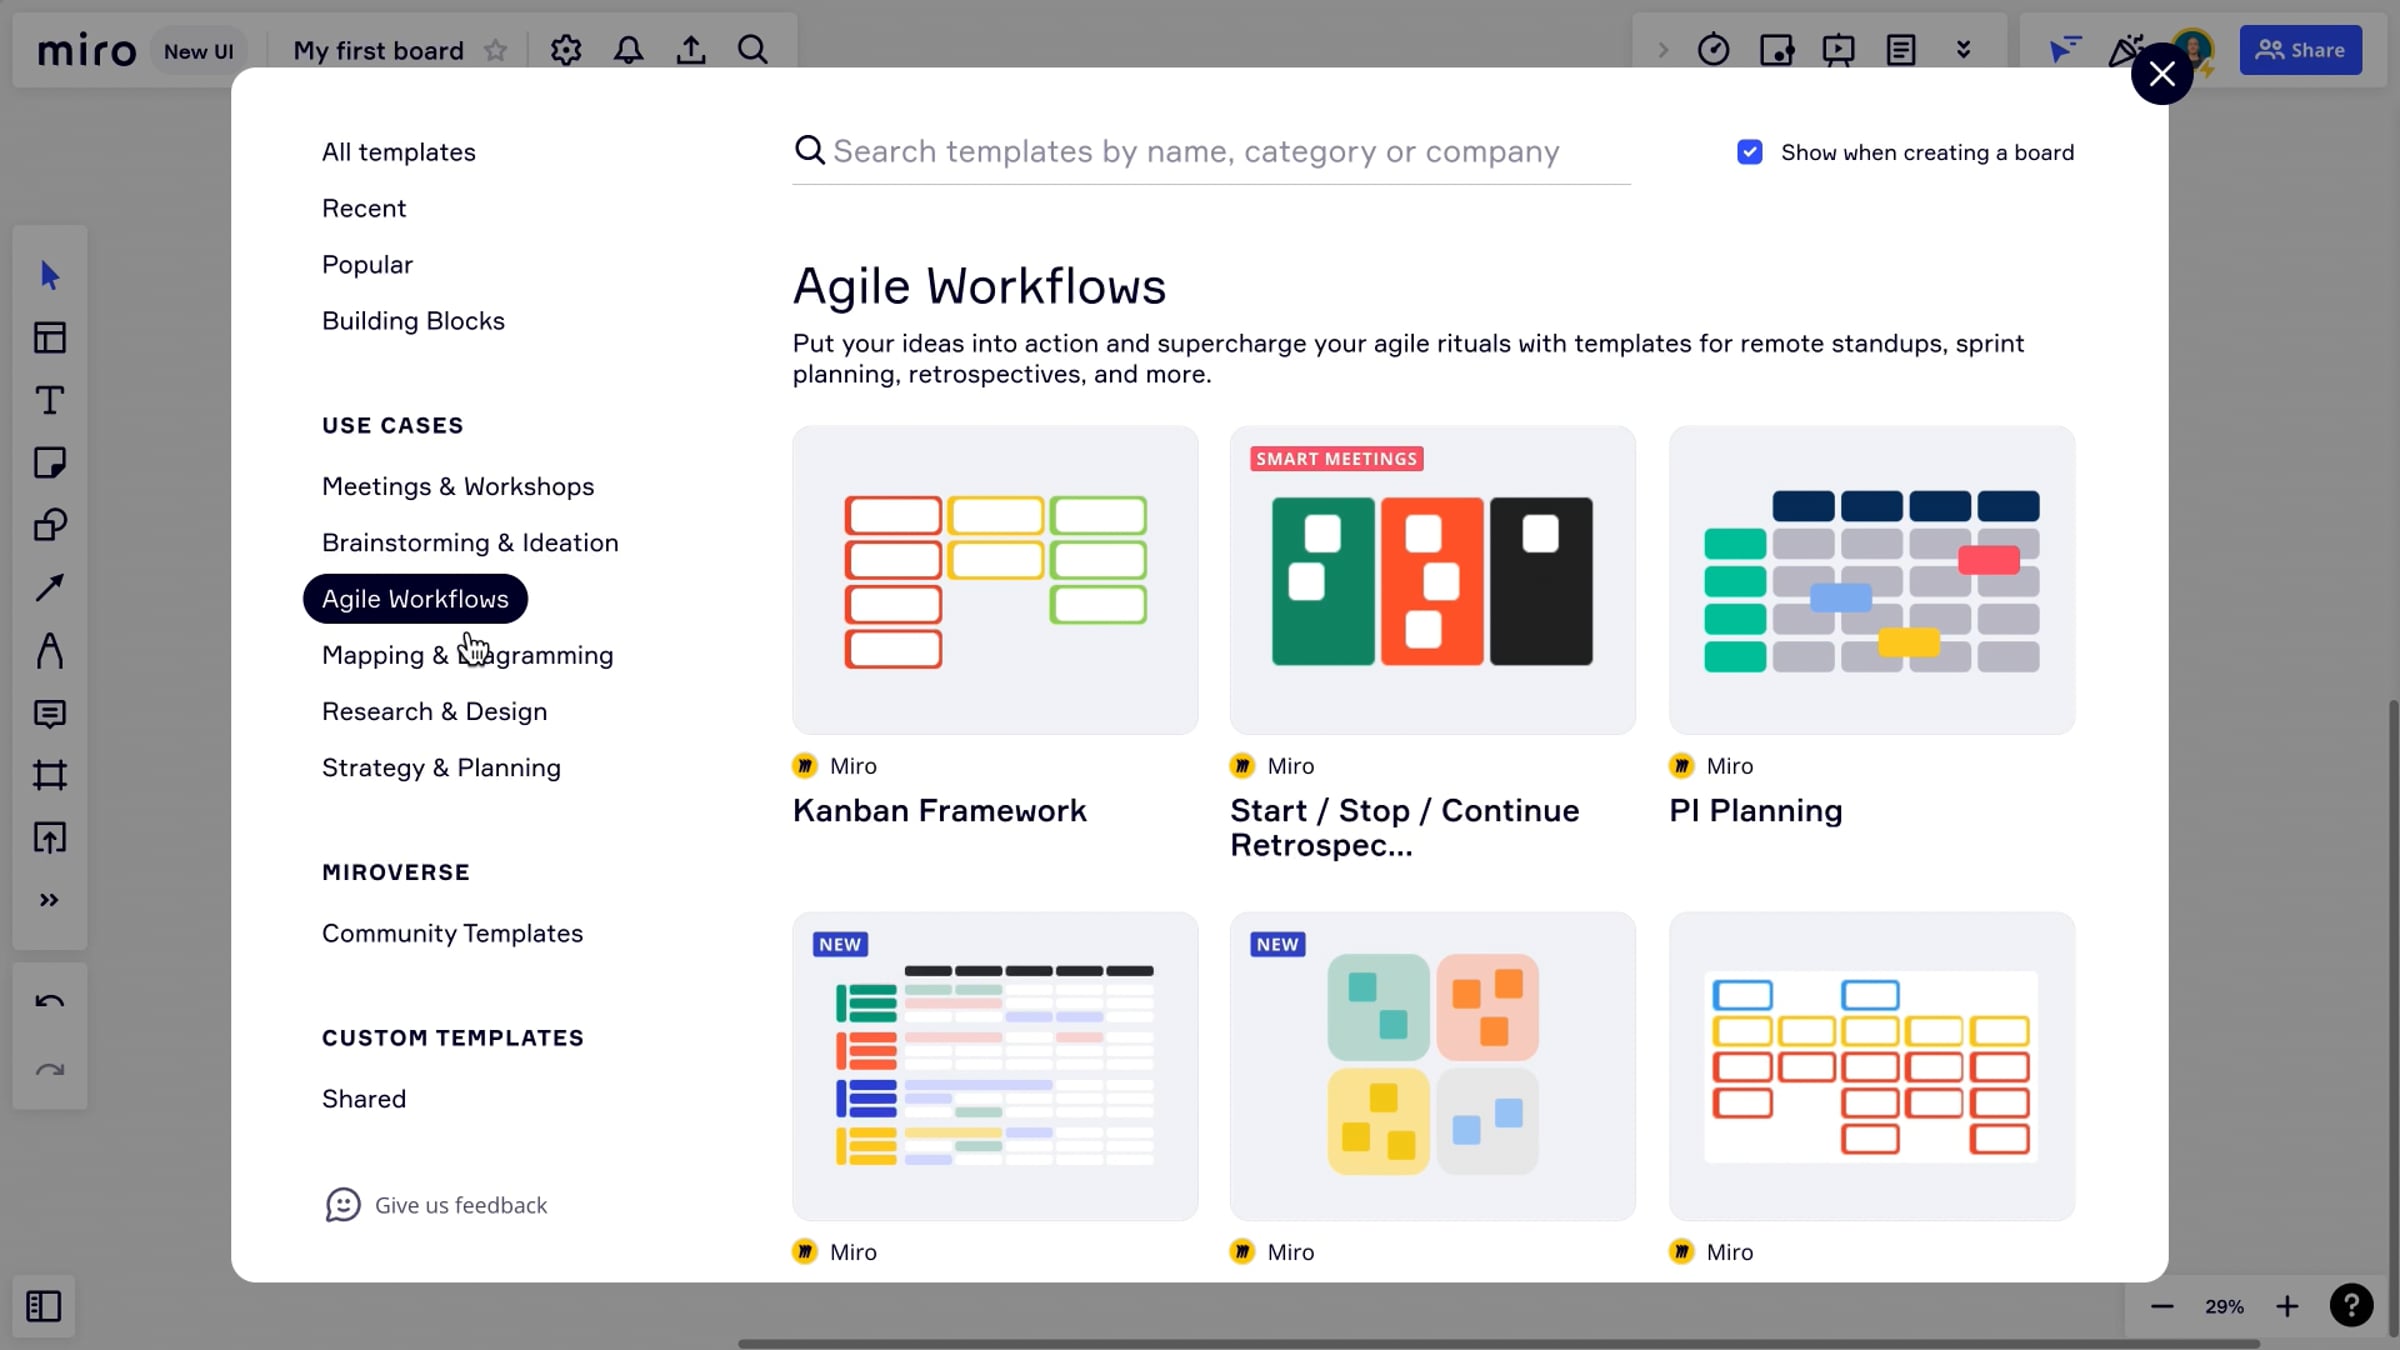Select Agile Workflows category
Viewport: 2400px width, 1350px height.
[415, 599]
